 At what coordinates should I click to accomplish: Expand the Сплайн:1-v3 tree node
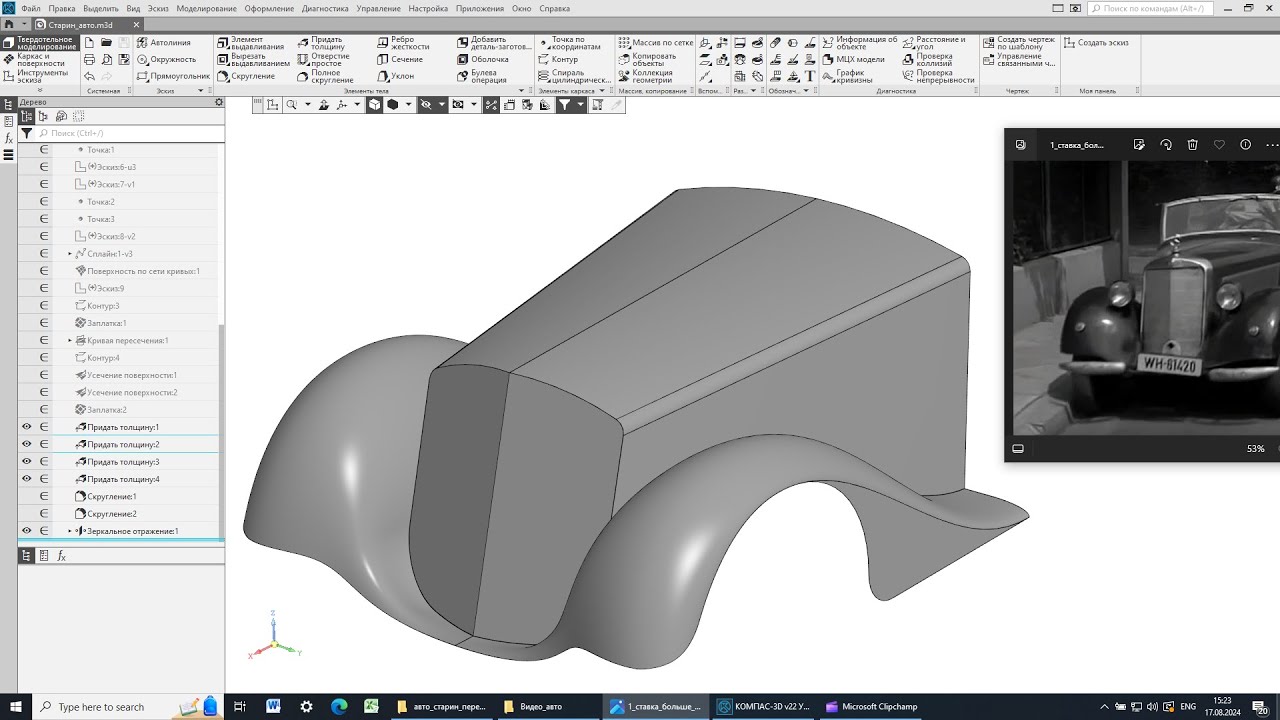point(70,254)
